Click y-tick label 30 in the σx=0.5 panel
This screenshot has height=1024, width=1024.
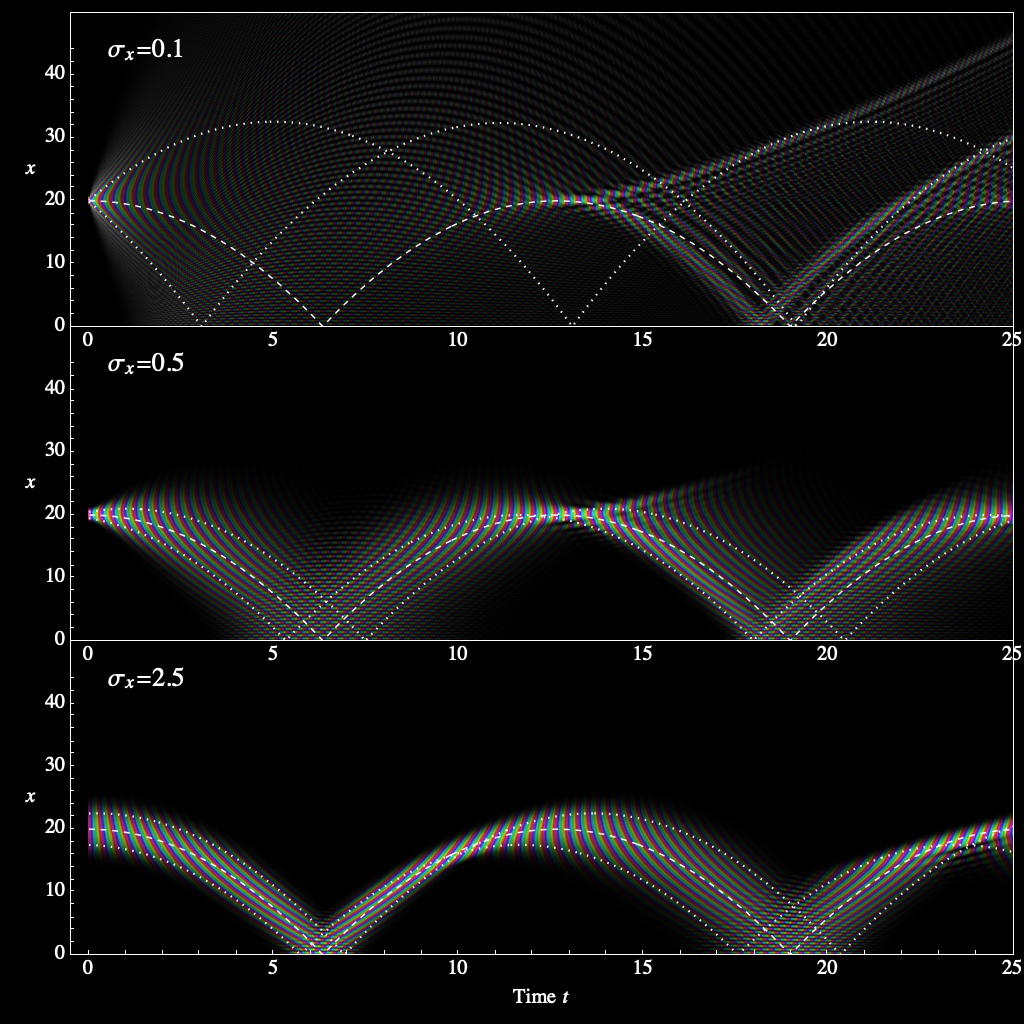pyautogui.click(x=55, y=451)
